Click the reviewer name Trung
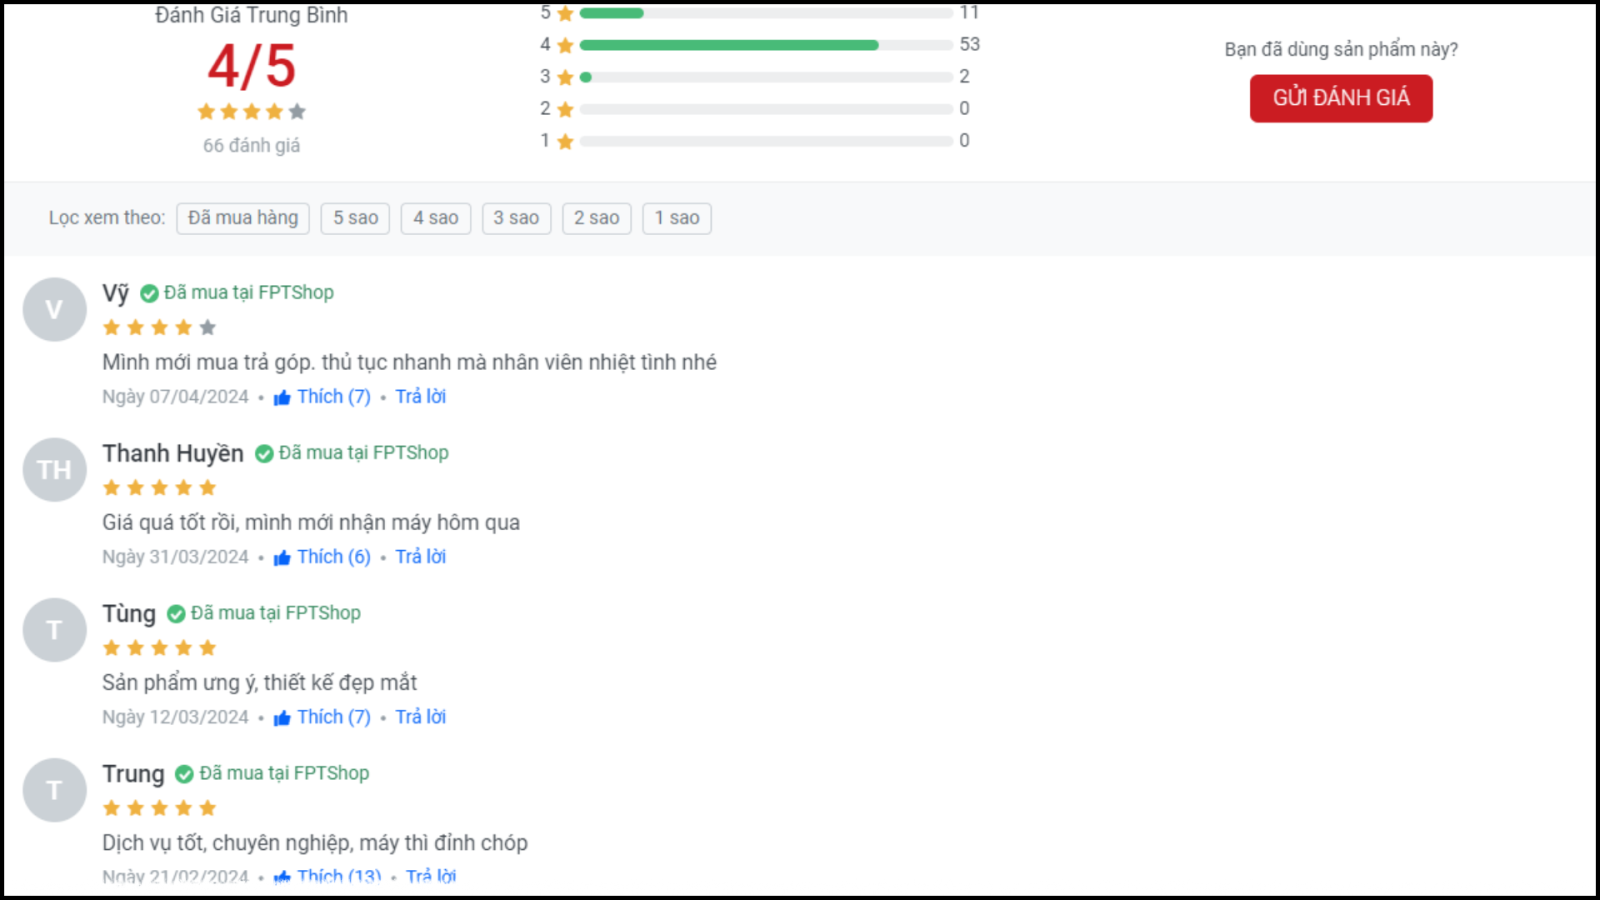 click(x=133, y=774)
